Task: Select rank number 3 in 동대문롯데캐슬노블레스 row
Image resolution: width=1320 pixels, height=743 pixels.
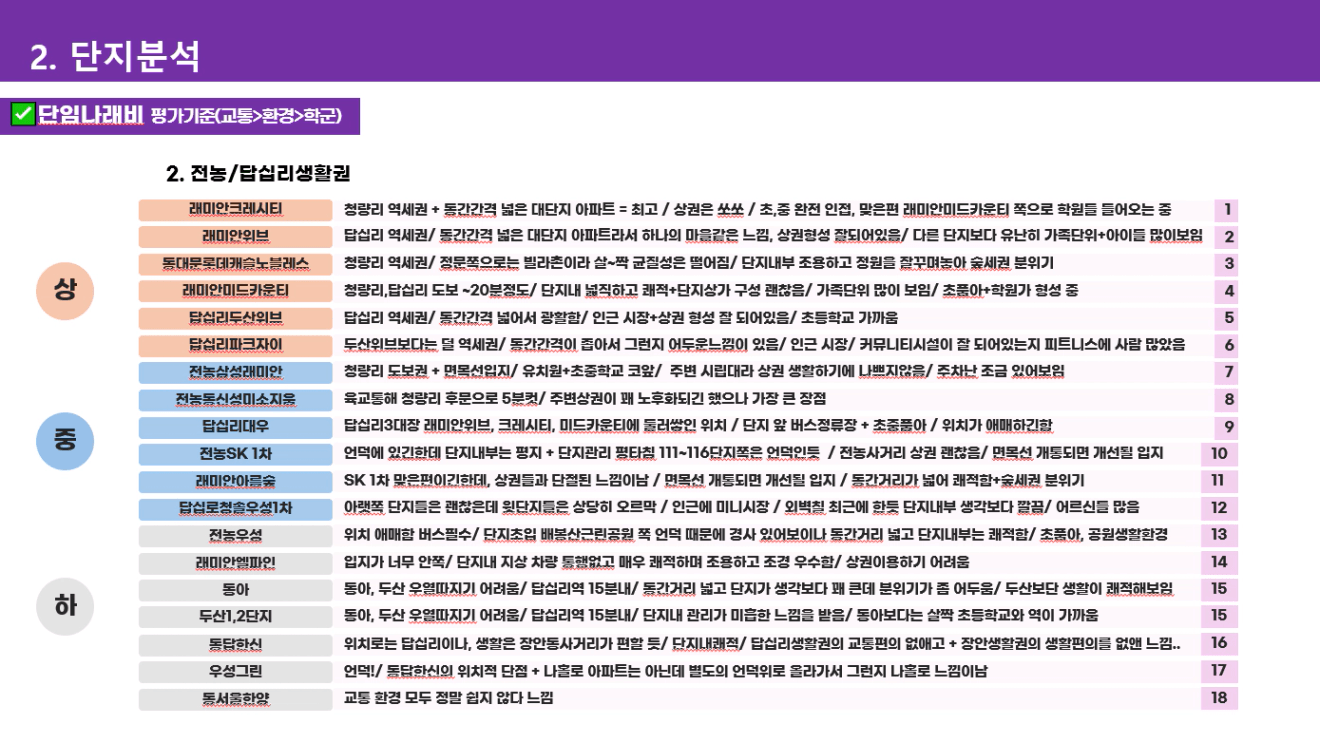Action: [x=1227, y=264]
